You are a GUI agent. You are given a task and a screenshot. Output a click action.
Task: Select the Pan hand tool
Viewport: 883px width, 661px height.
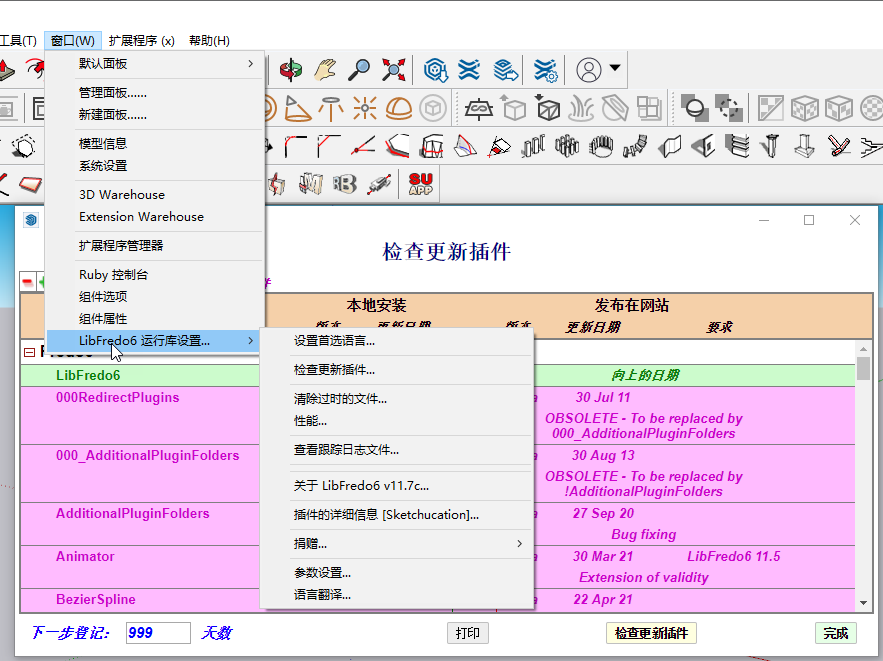325,70
